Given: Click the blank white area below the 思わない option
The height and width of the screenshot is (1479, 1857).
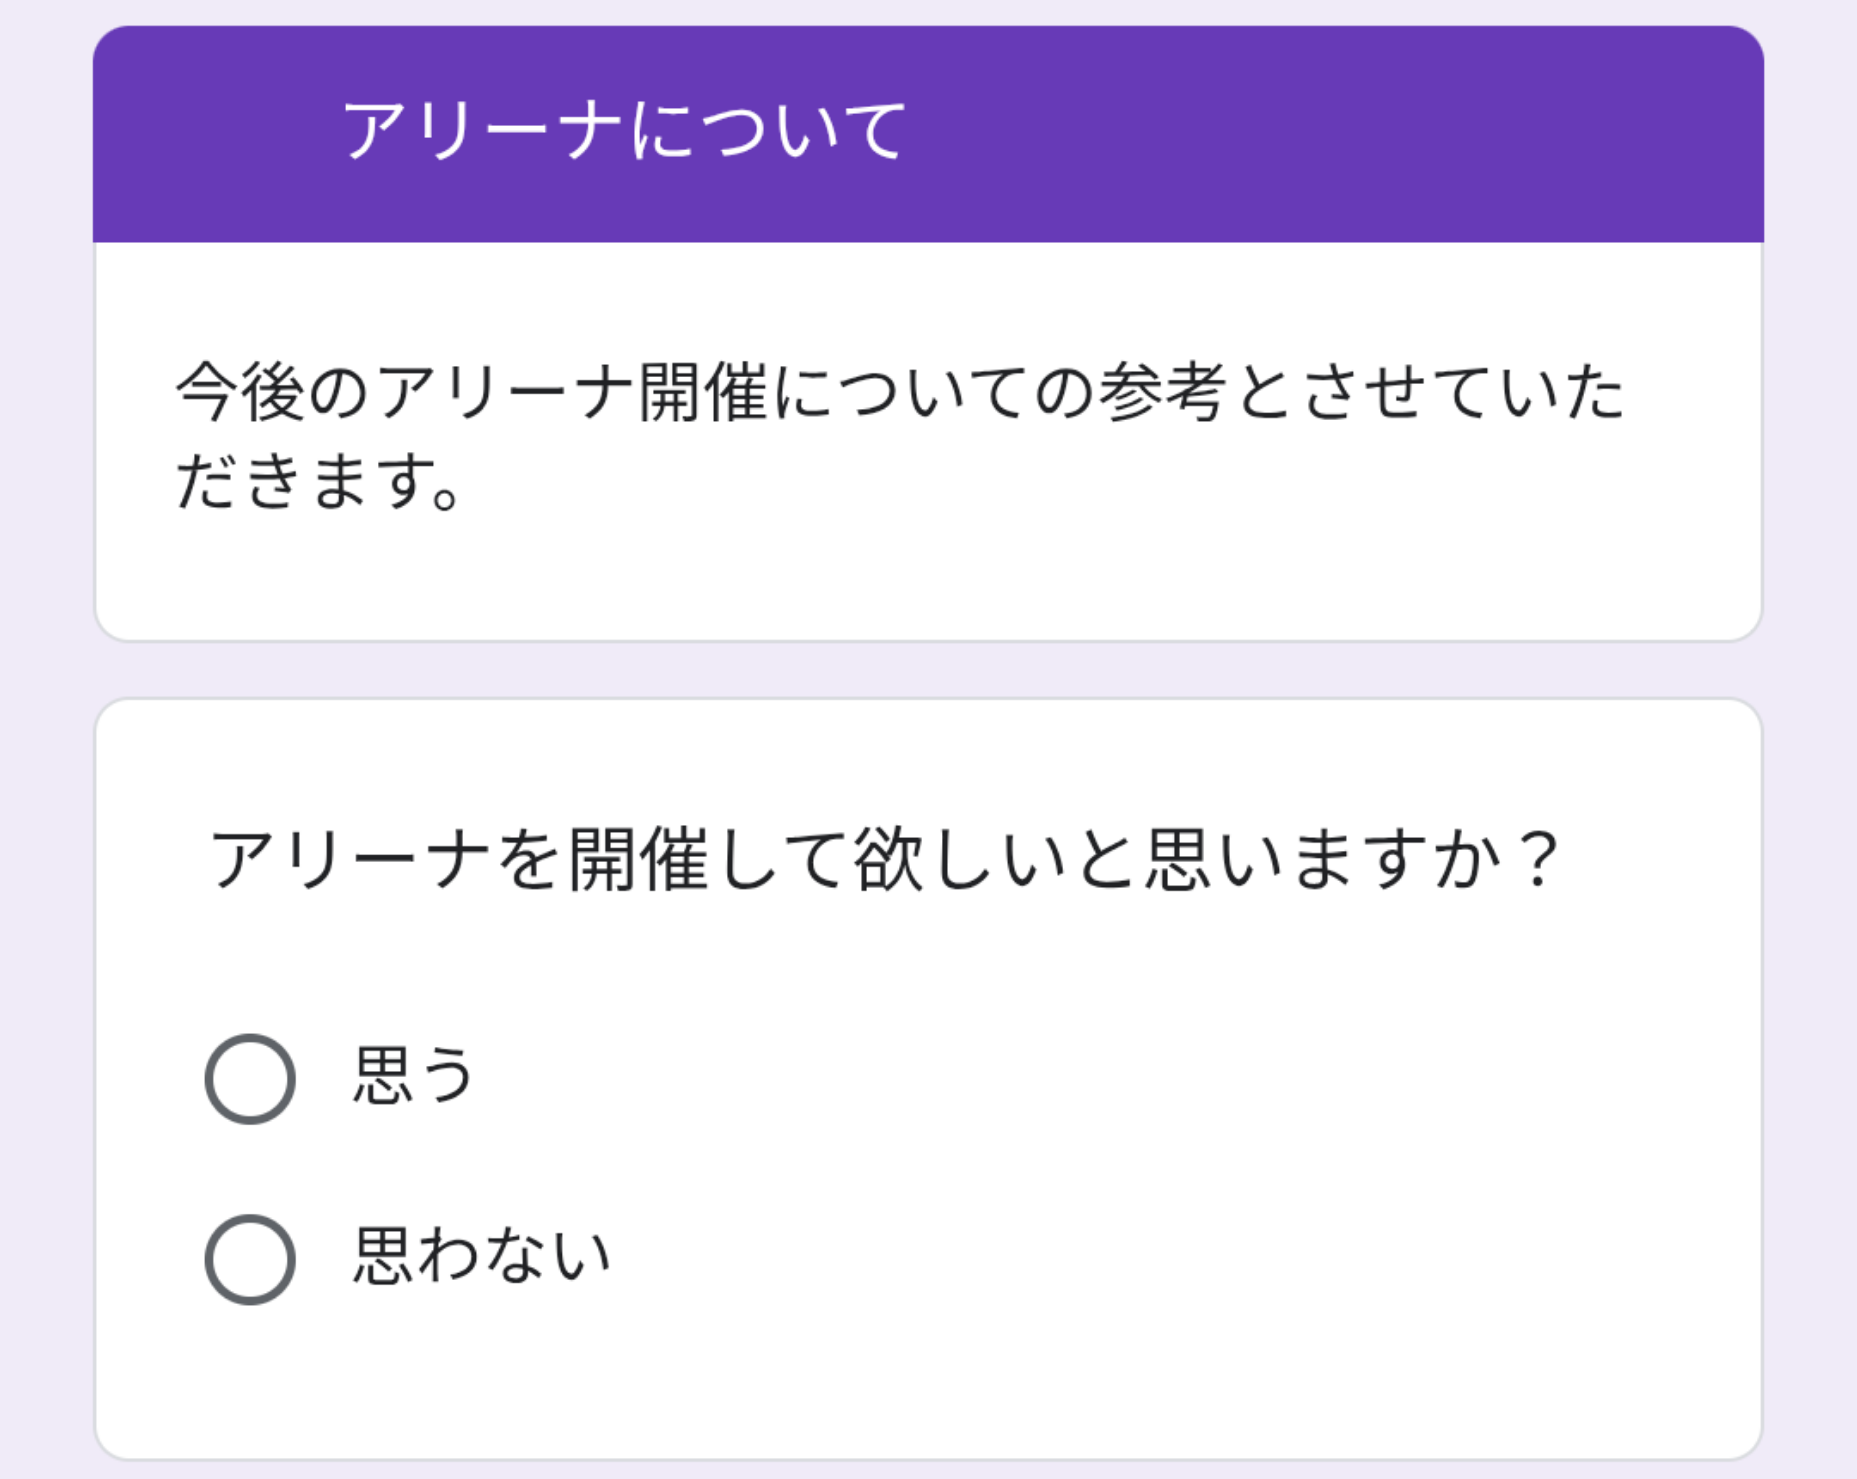Looking at the screenshot, I should click(928, 1380).
